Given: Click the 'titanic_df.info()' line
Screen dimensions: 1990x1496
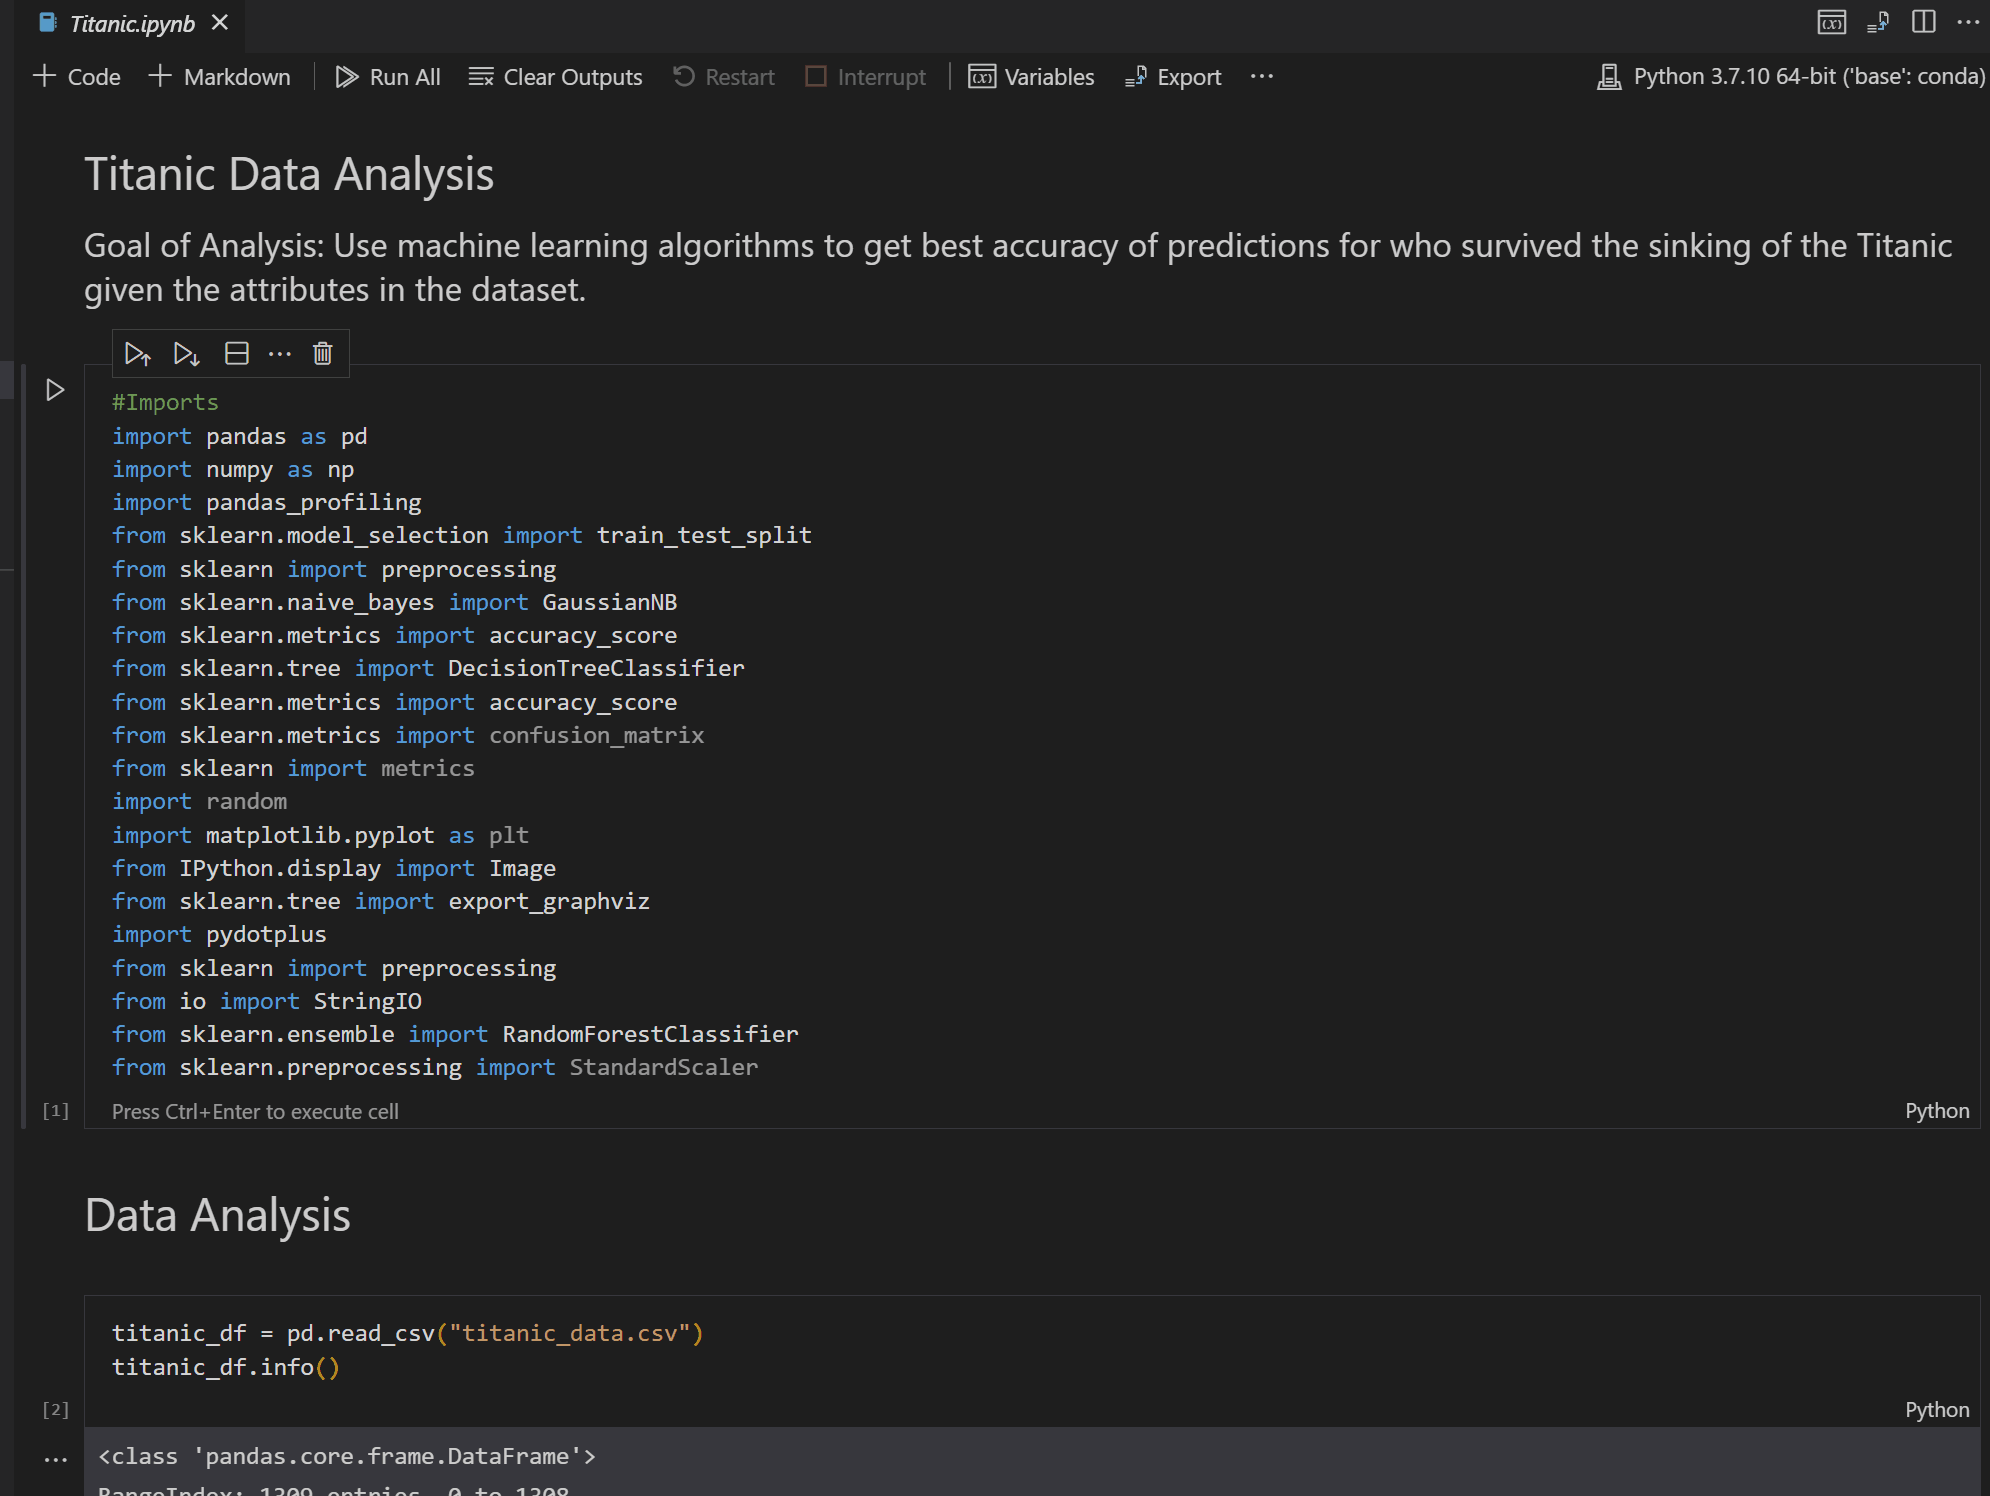Looking at the screenshot, I should (x=226, y=1367).
